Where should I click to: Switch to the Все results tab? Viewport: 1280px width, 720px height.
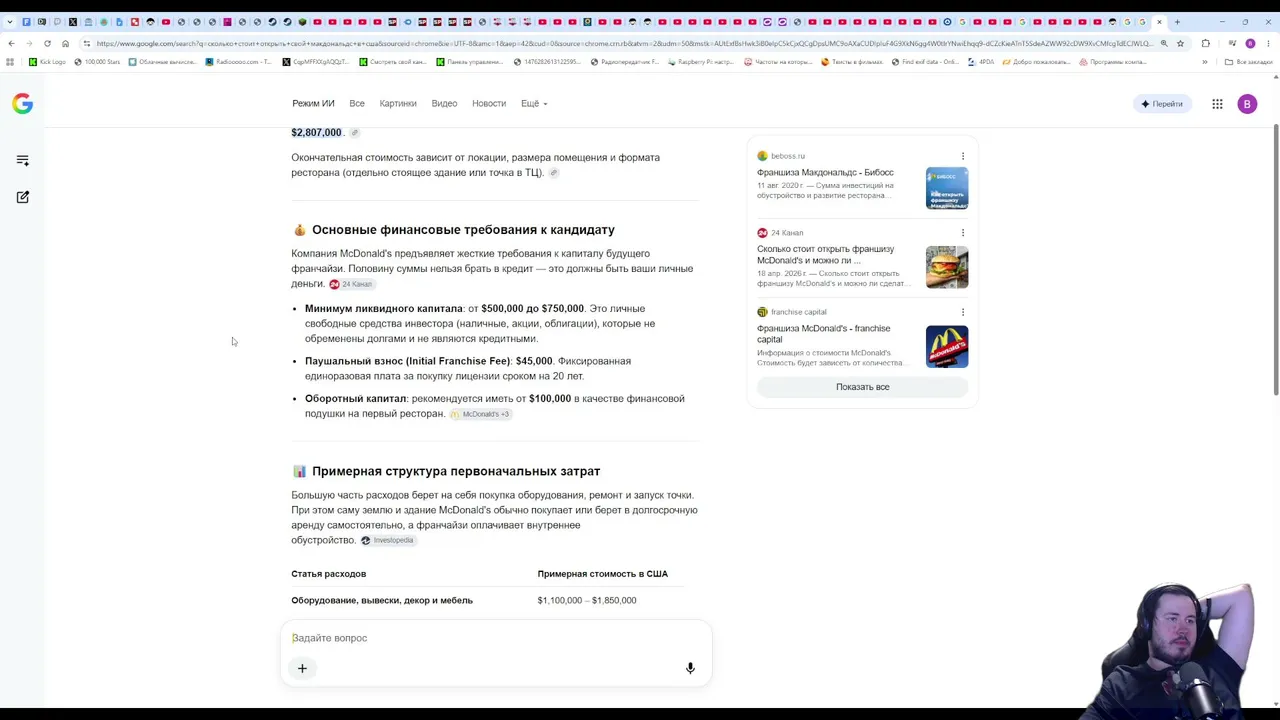point(357,104)
